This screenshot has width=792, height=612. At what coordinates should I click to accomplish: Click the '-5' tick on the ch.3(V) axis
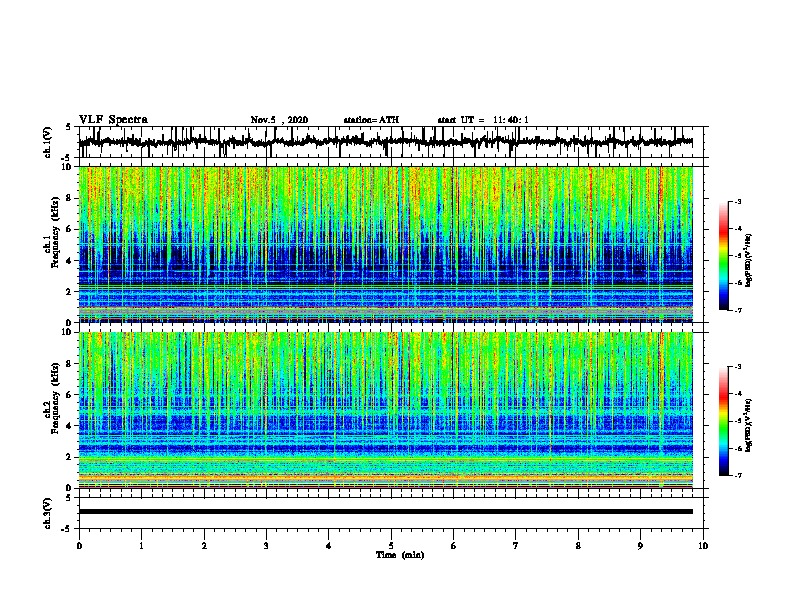[x=68, y=529]
